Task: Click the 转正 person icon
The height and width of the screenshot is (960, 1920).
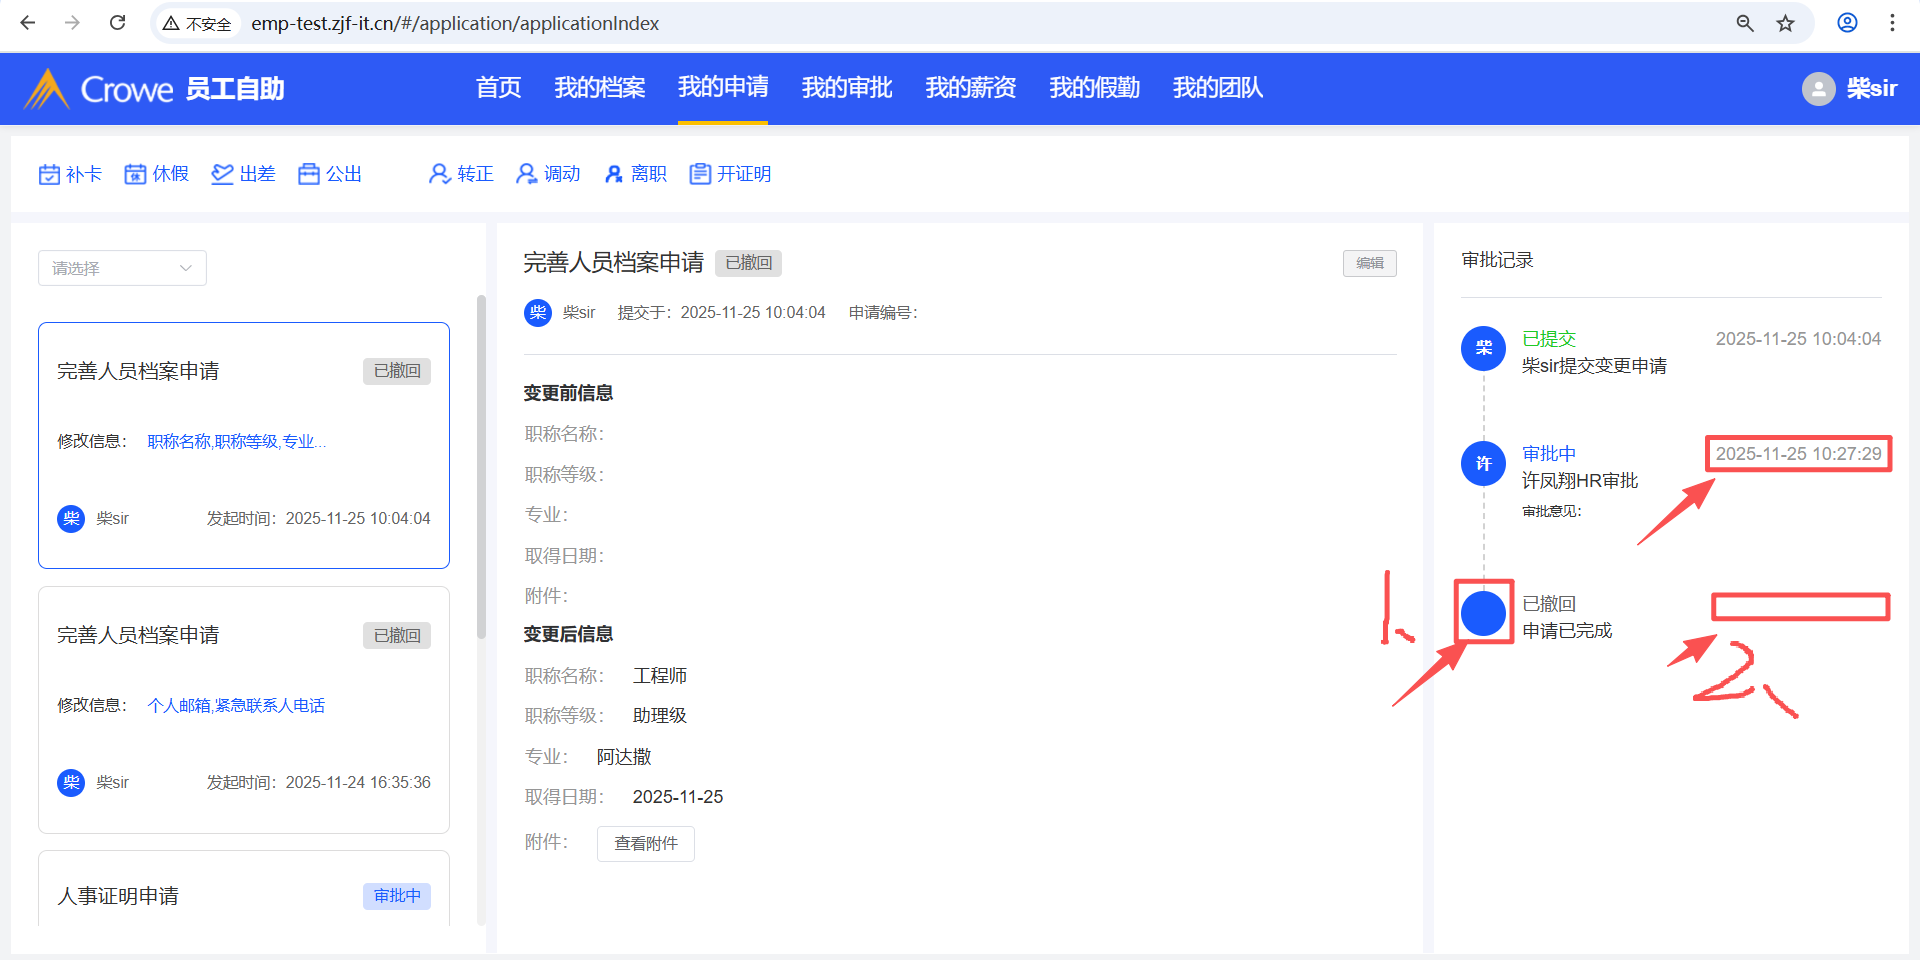Action: 439,174
